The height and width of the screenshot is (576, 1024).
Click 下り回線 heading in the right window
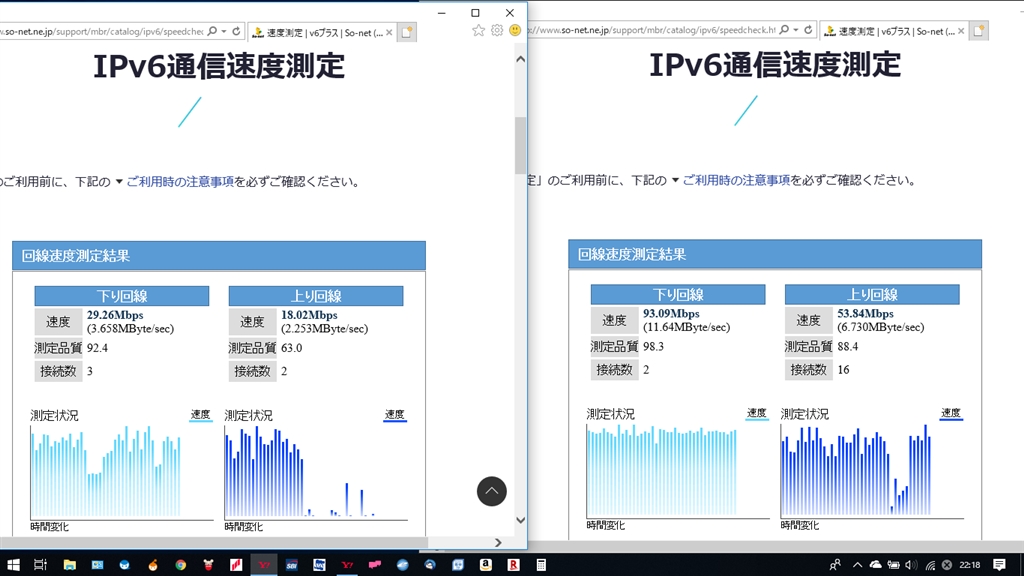click(678, 295)
